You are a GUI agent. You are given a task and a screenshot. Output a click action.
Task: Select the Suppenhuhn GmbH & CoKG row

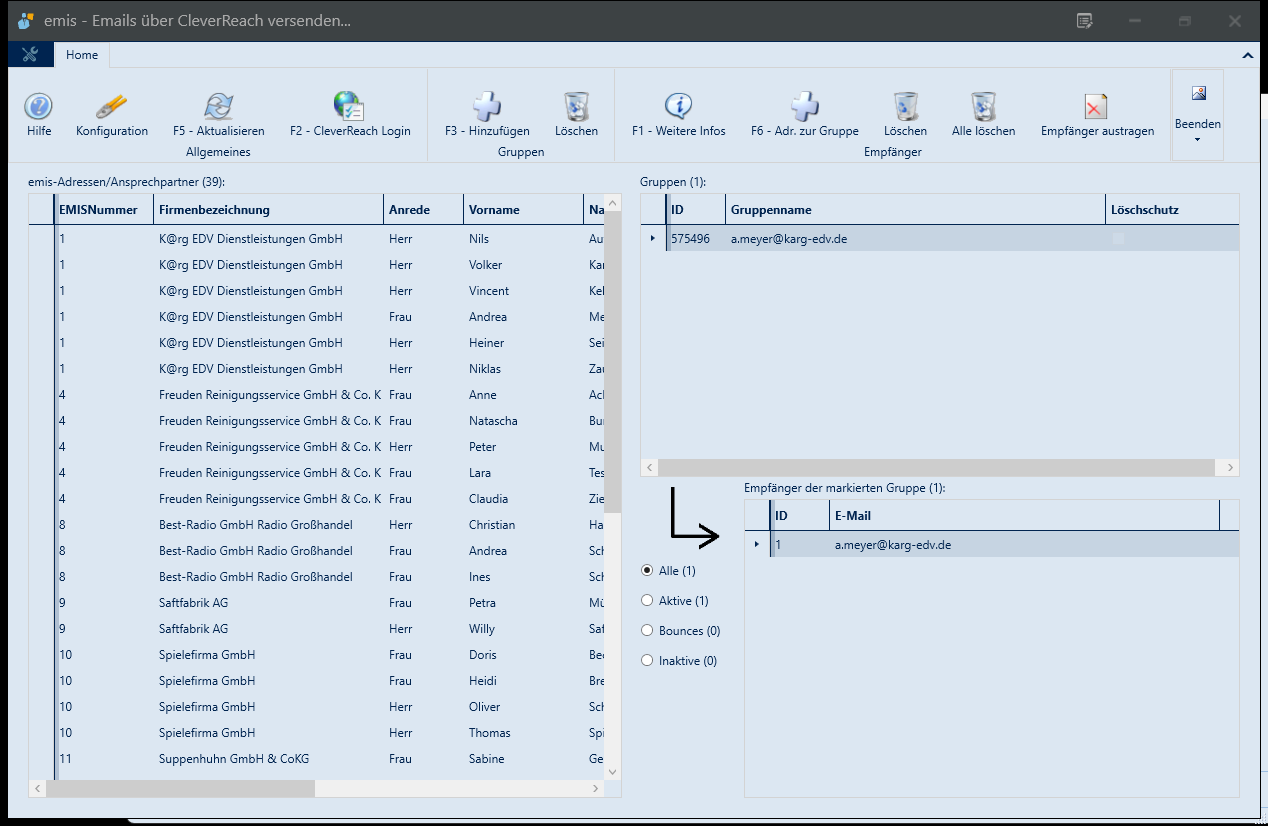tap(317, 759)
